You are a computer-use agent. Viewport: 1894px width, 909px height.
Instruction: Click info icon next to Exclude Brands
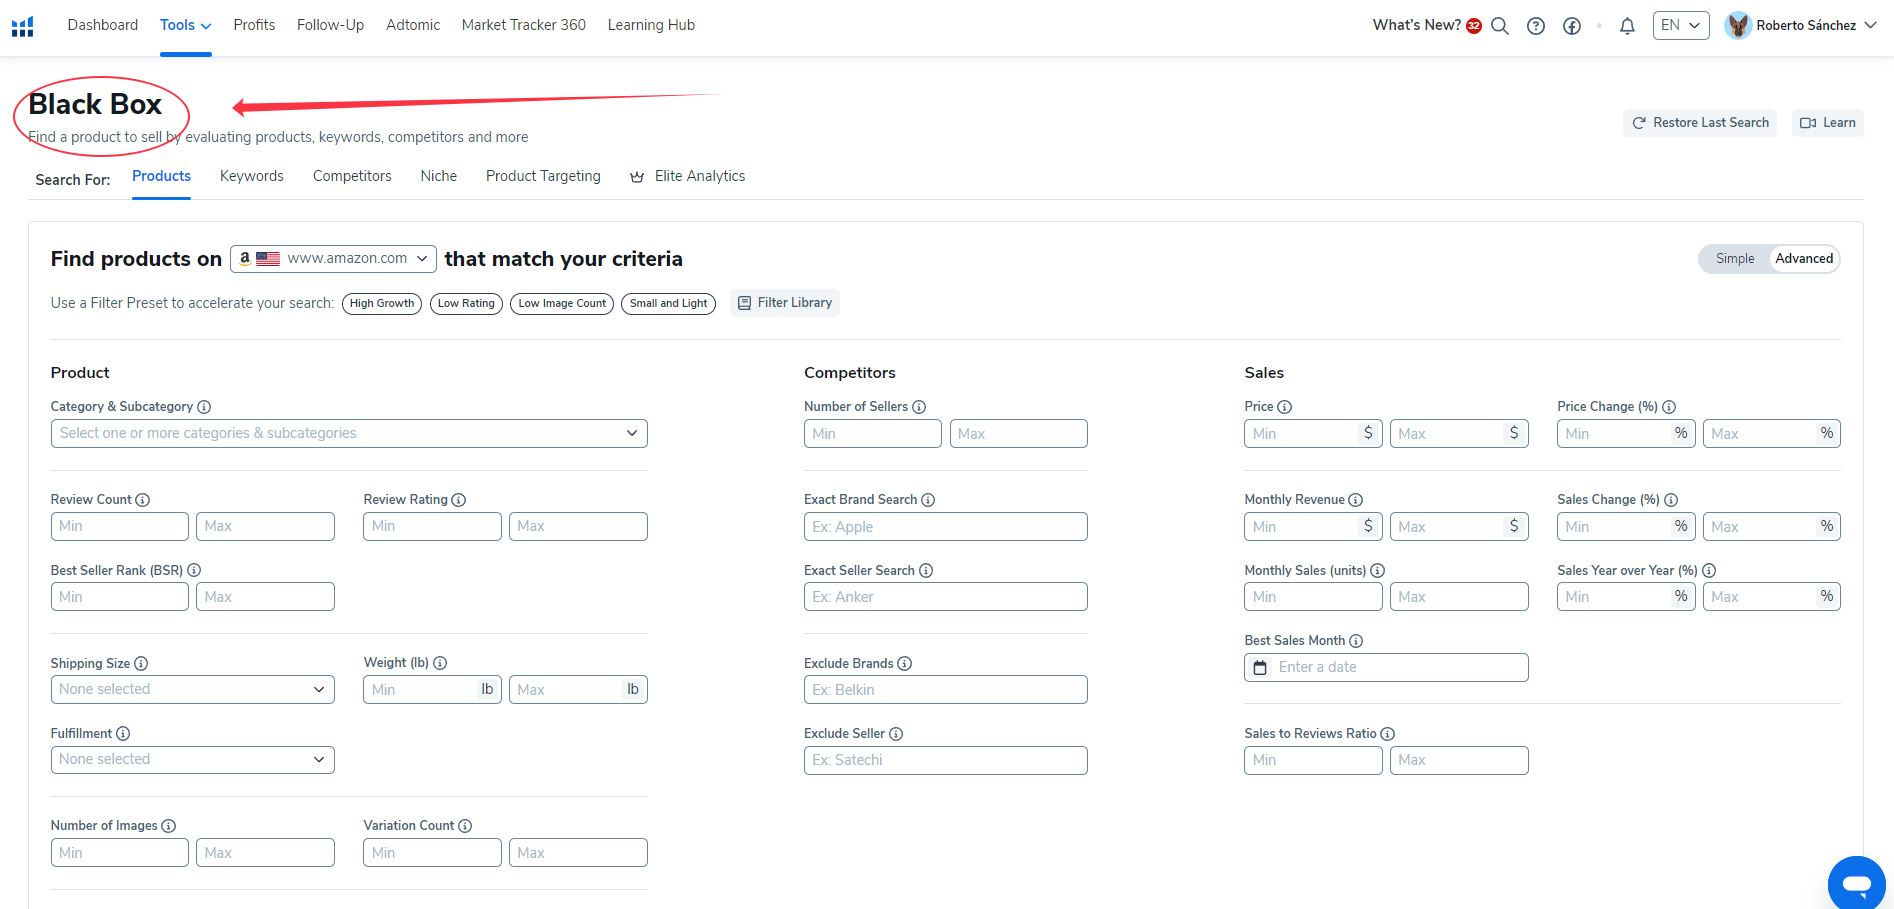click(x=905, y=664)
